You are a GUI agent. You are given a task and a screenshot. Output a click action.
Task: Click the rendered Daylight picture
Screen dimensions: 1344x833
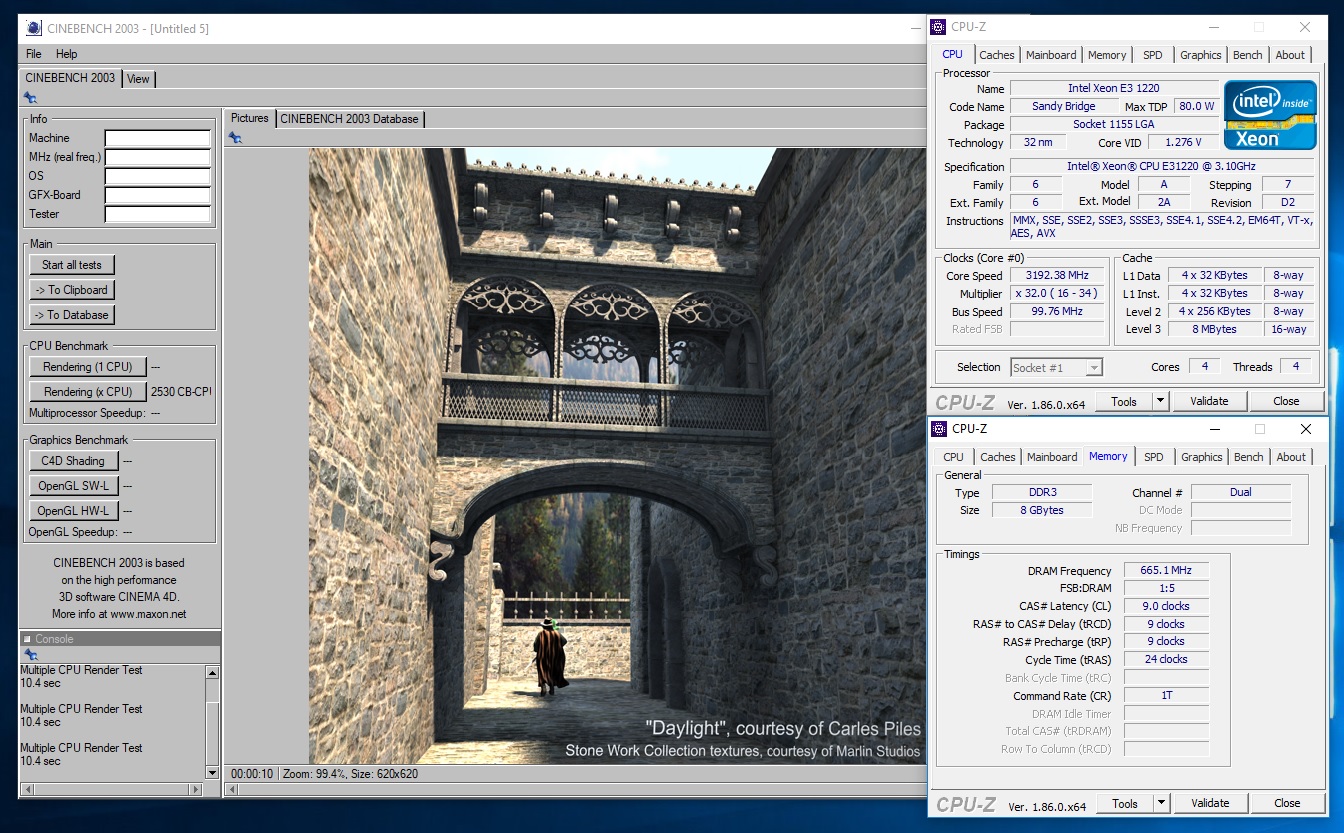click(617, 456)
